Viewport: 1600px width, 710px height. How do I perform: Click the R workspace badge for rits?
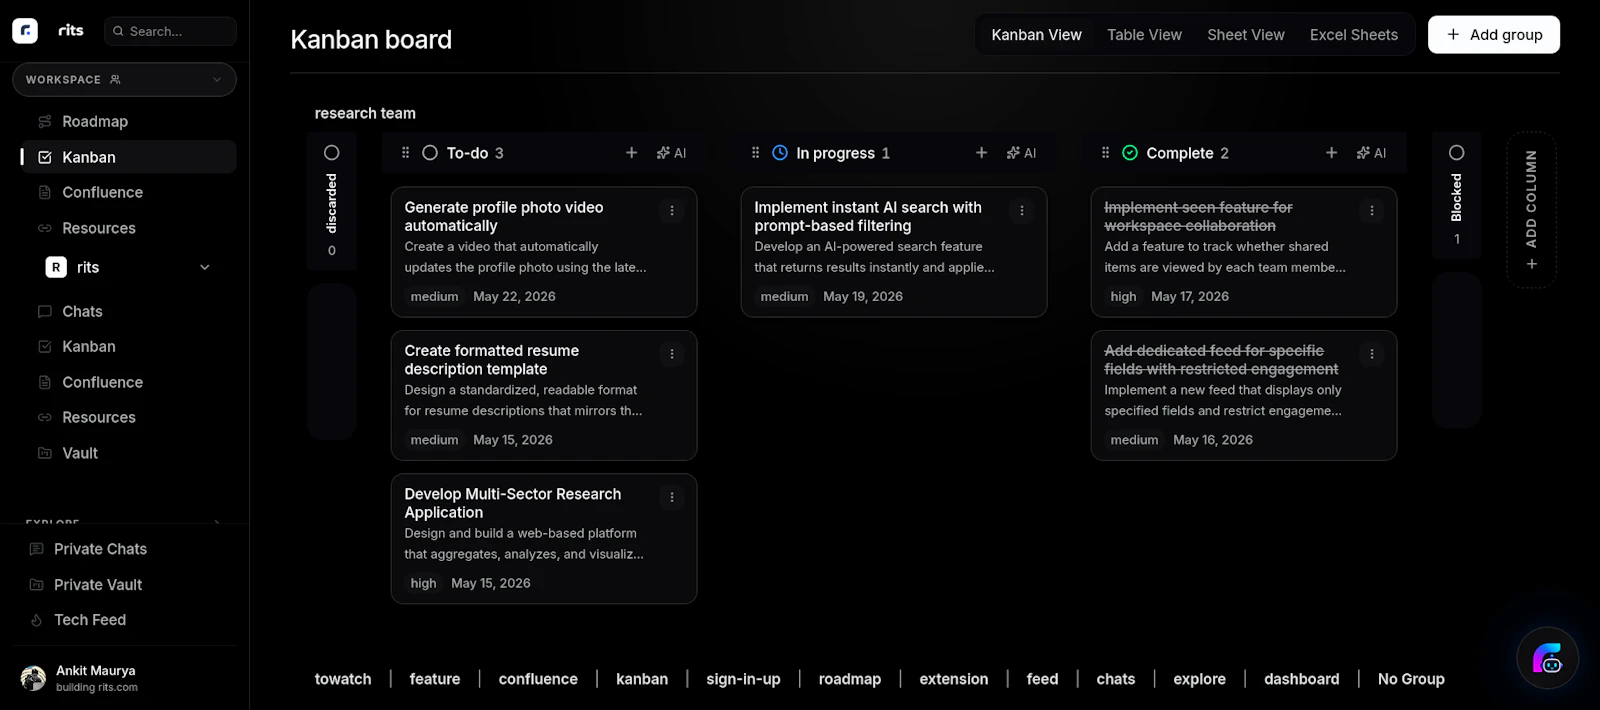(x=56, y=267)
